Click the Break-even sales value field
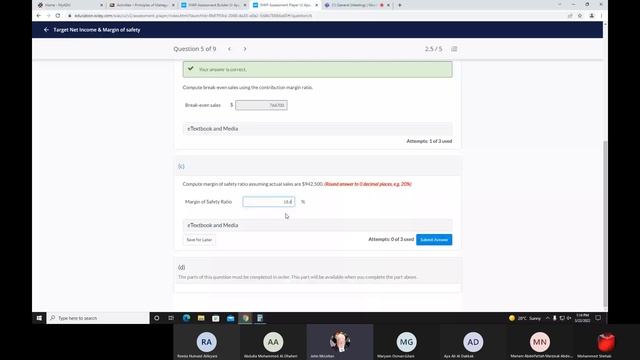Viewport: 640px width, 360px height. (261, 105)
